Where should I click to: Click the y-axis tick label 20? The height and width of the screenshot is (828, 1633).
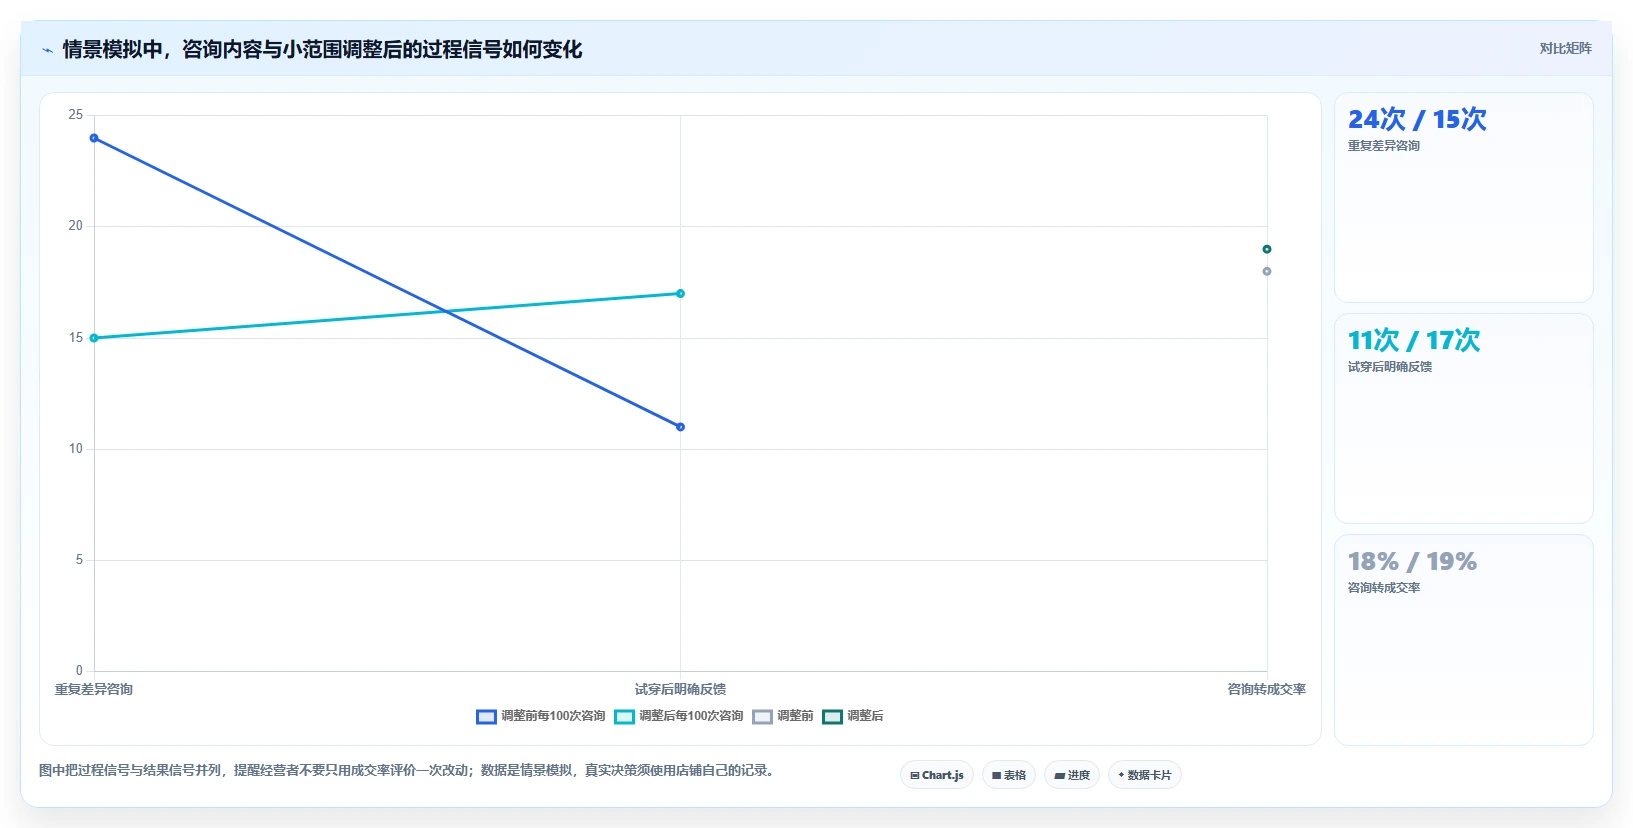(x=76, y=226)
